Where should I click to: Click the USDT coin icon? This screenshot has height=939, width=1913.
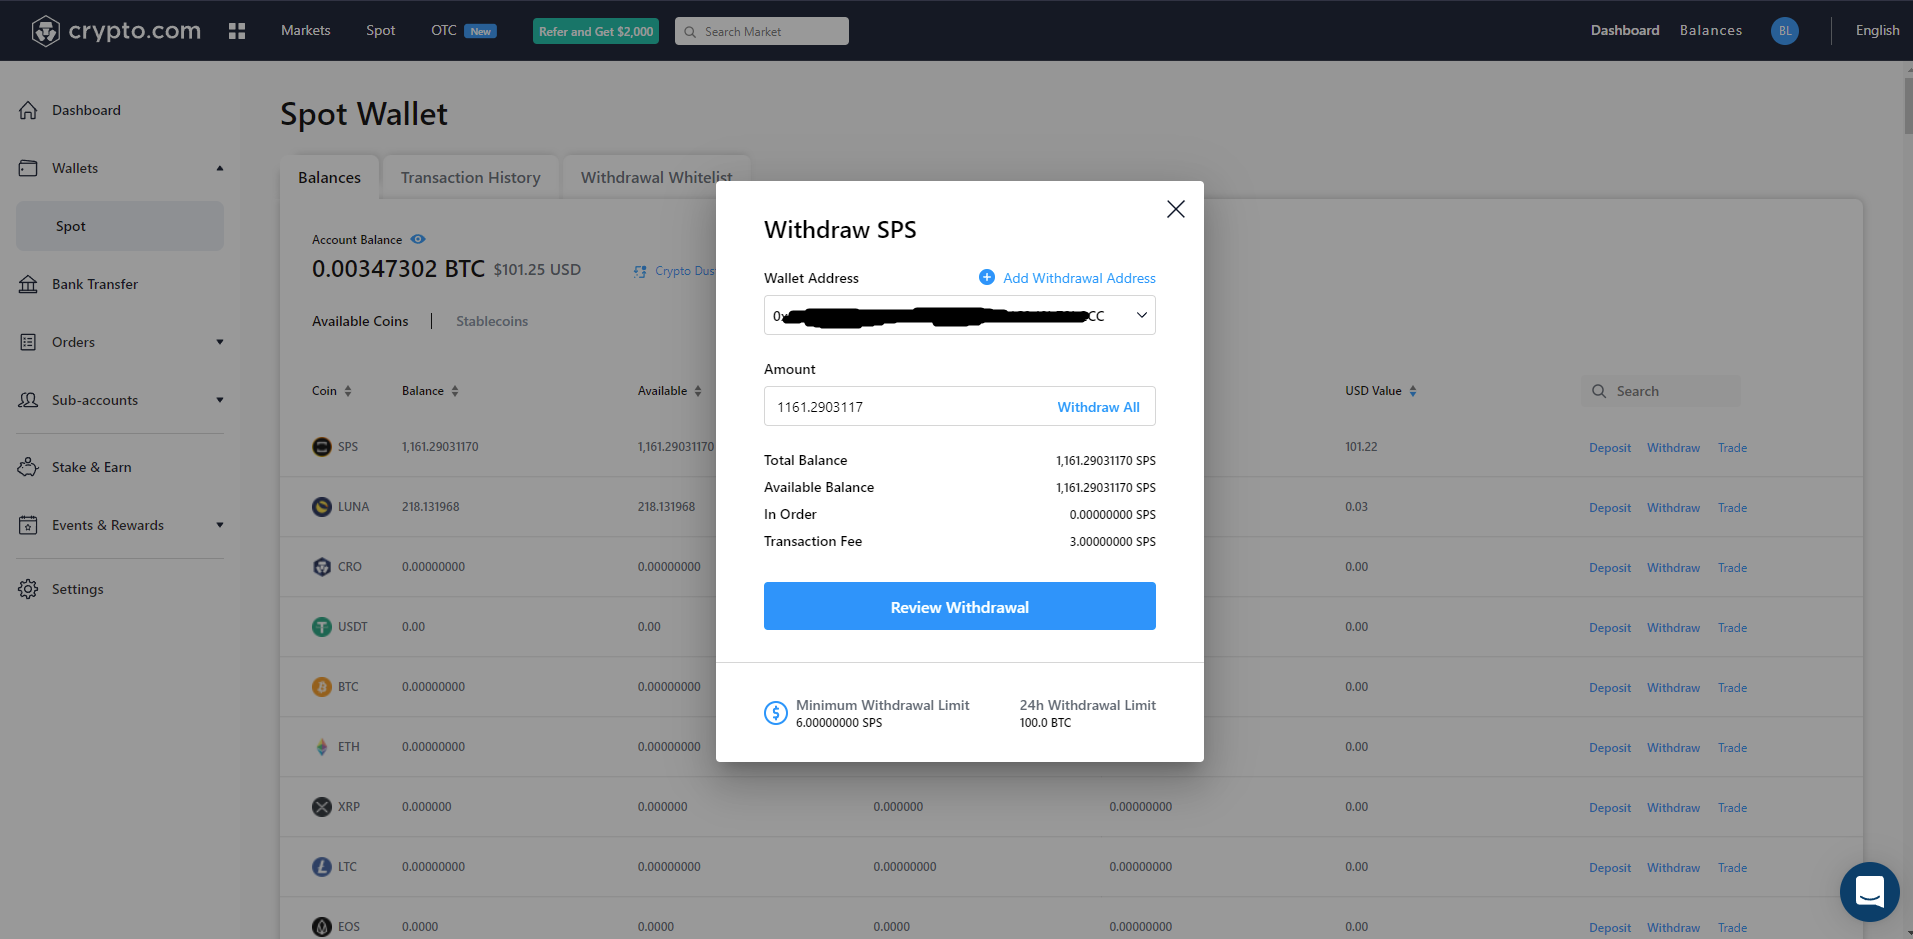coord(322,627)
